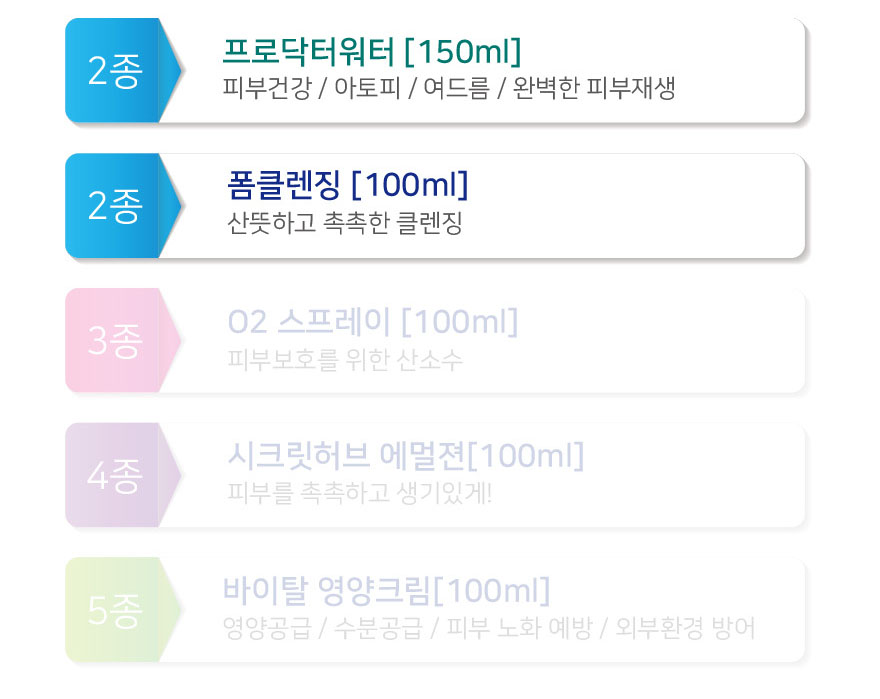Viewport: 880px width, 699px height.
Task: Choose the faded O2 스프레이 card's right area
Action: coord(662,340)
